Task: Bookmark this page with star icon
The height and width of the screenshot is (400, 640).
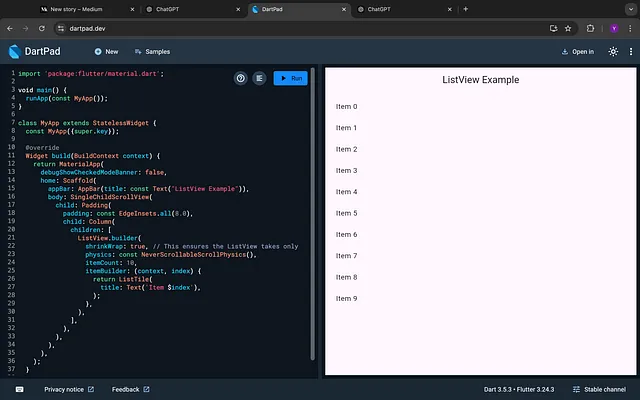Action: pos(568,28)
